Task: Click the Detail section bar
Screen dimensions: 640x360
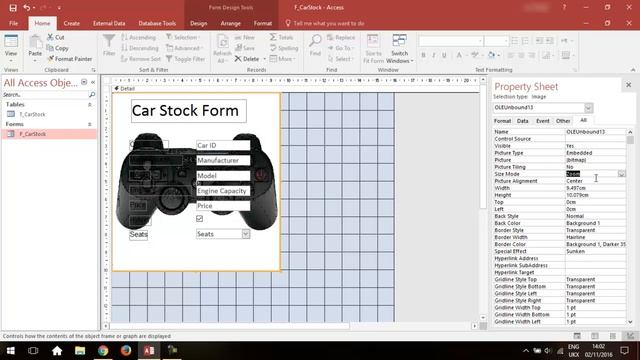Action: point(296,89)
